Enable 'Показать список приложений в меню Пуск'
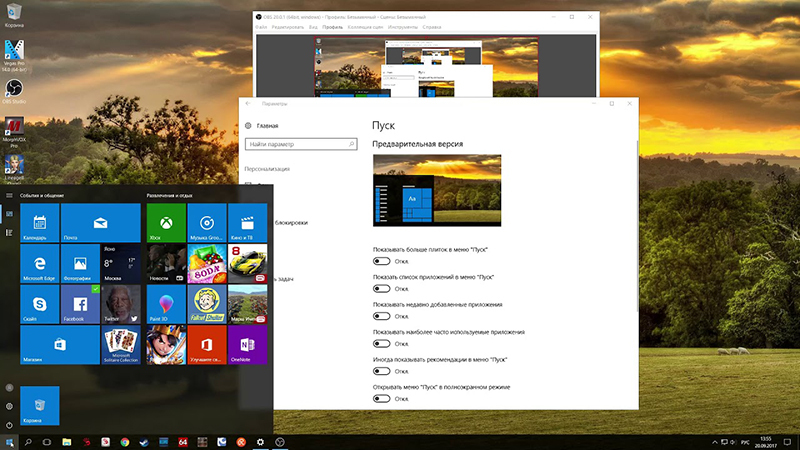This screenshot has width=800, height=450. [381, 288]
